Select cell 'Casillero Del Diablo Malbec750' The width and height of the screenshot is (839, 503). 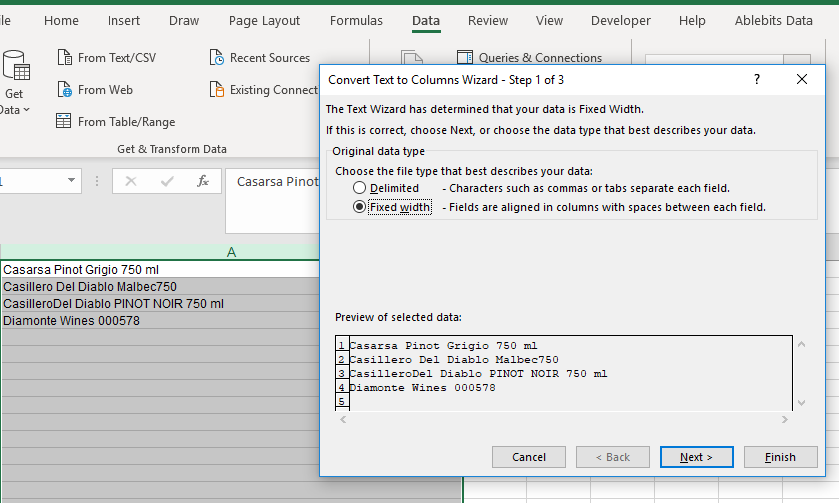tap(161, 286)
